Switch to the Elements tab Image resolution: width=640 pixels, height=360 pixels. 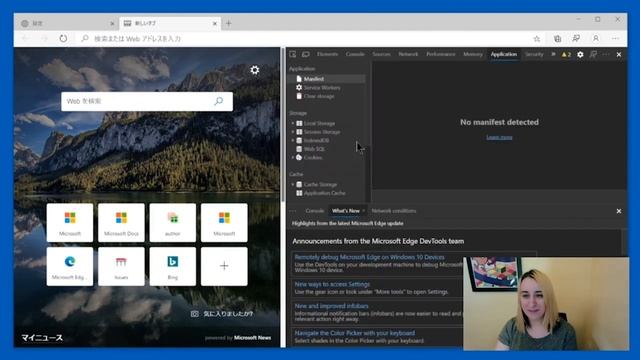pyautogui.click(x=327, y=54)
